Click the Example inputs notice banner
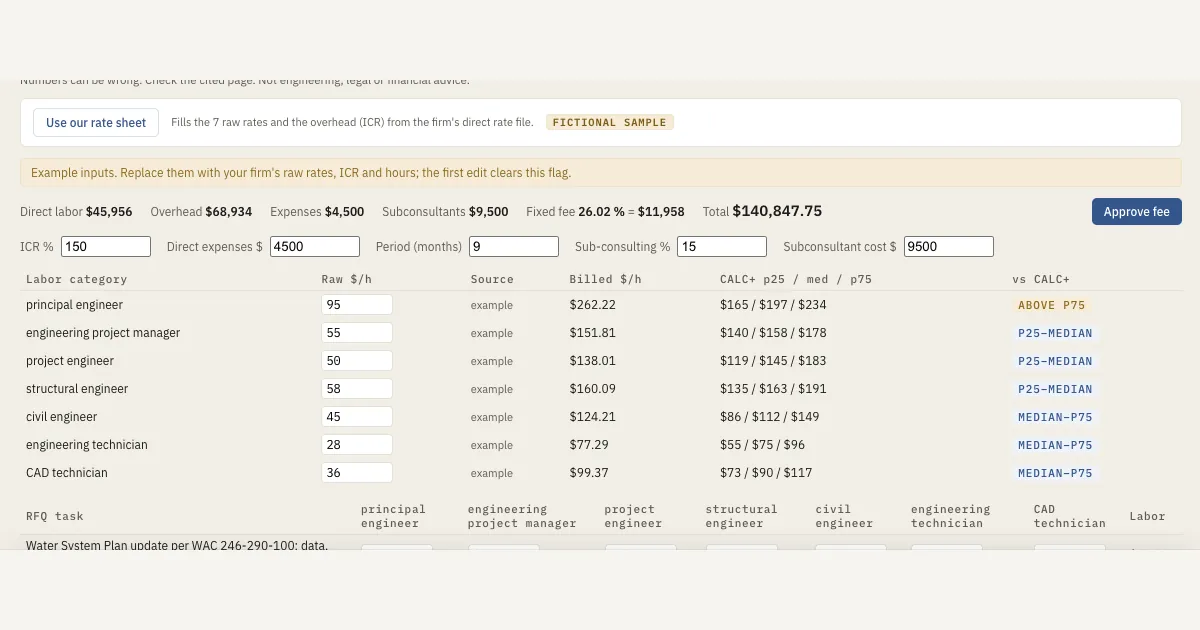 [600, 172]
